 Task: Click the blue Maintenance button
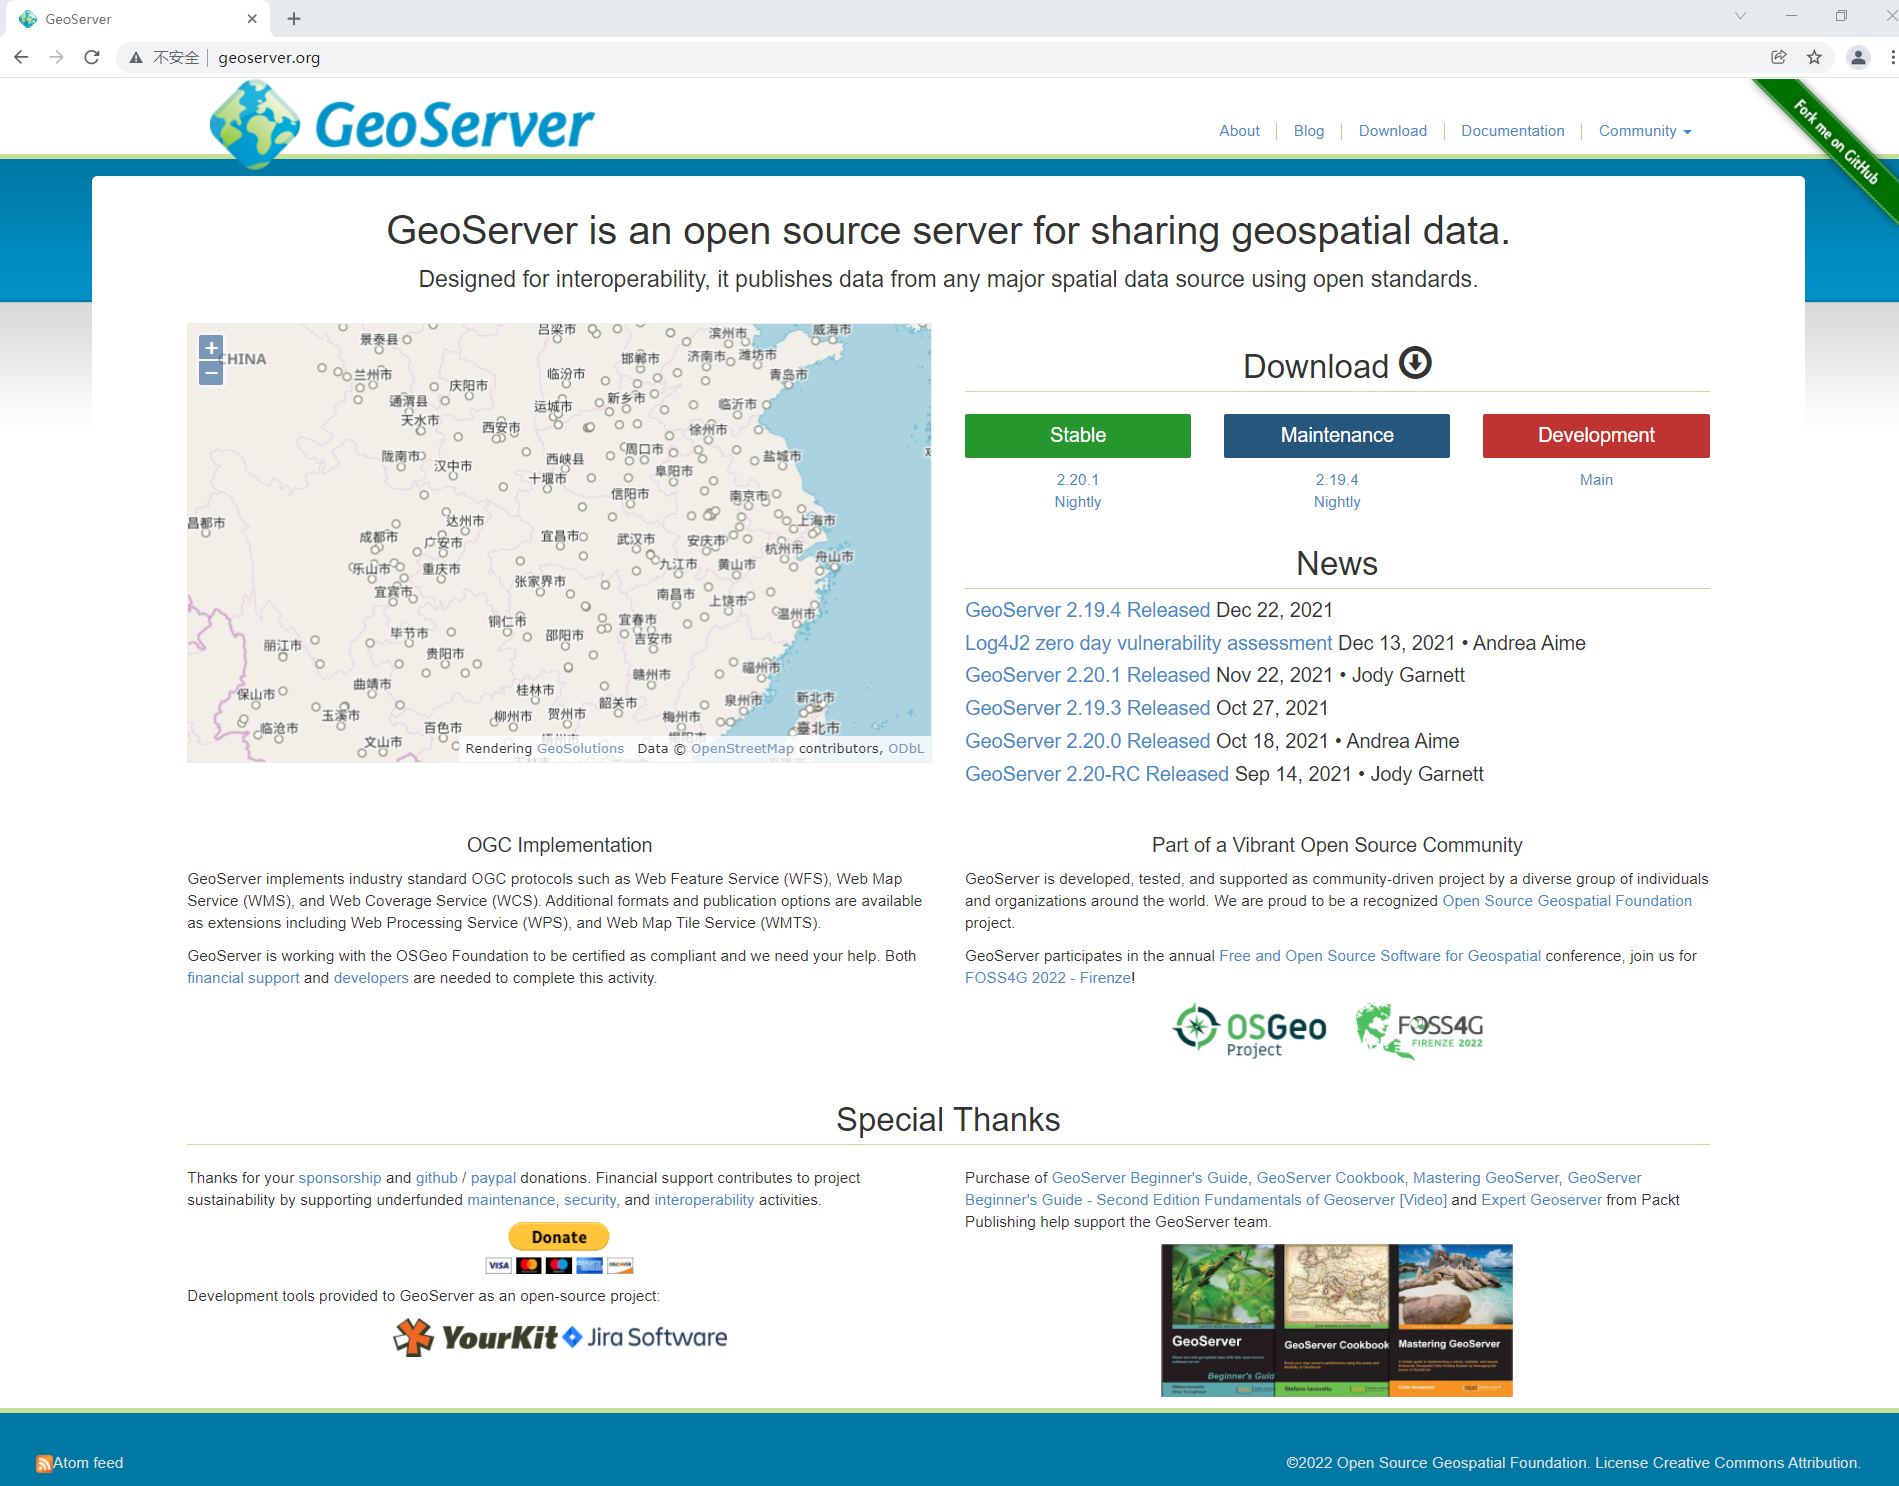tap(1337, 436)
